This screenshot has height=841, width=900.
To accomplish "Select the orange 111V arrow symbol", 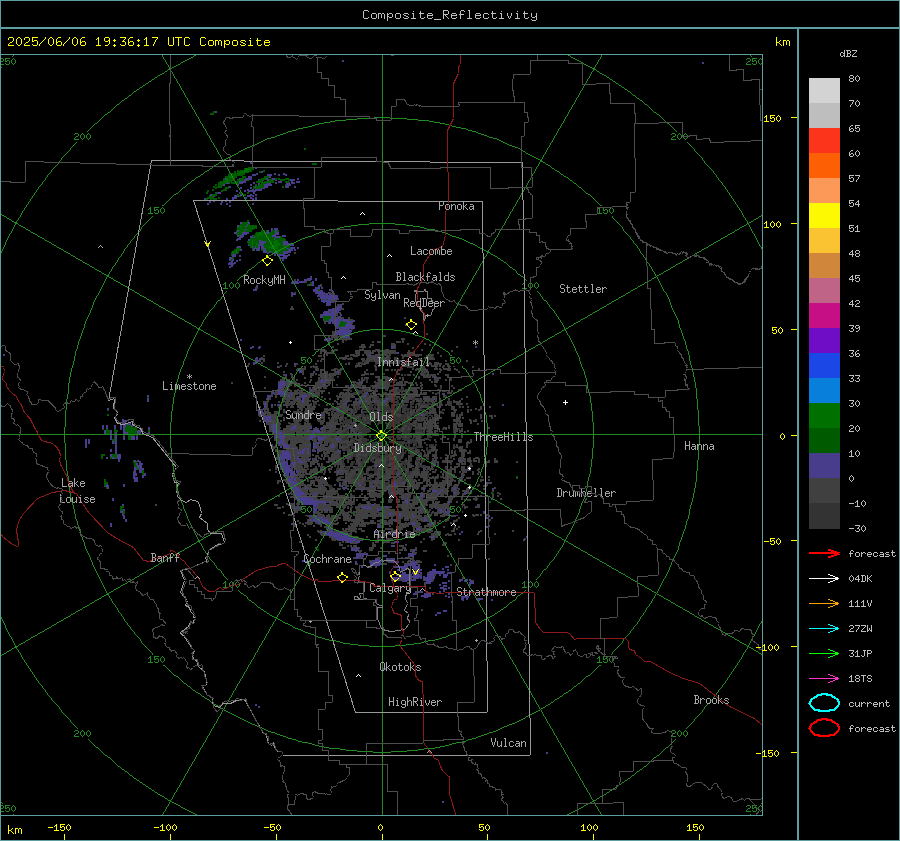I will pos(824,603).
